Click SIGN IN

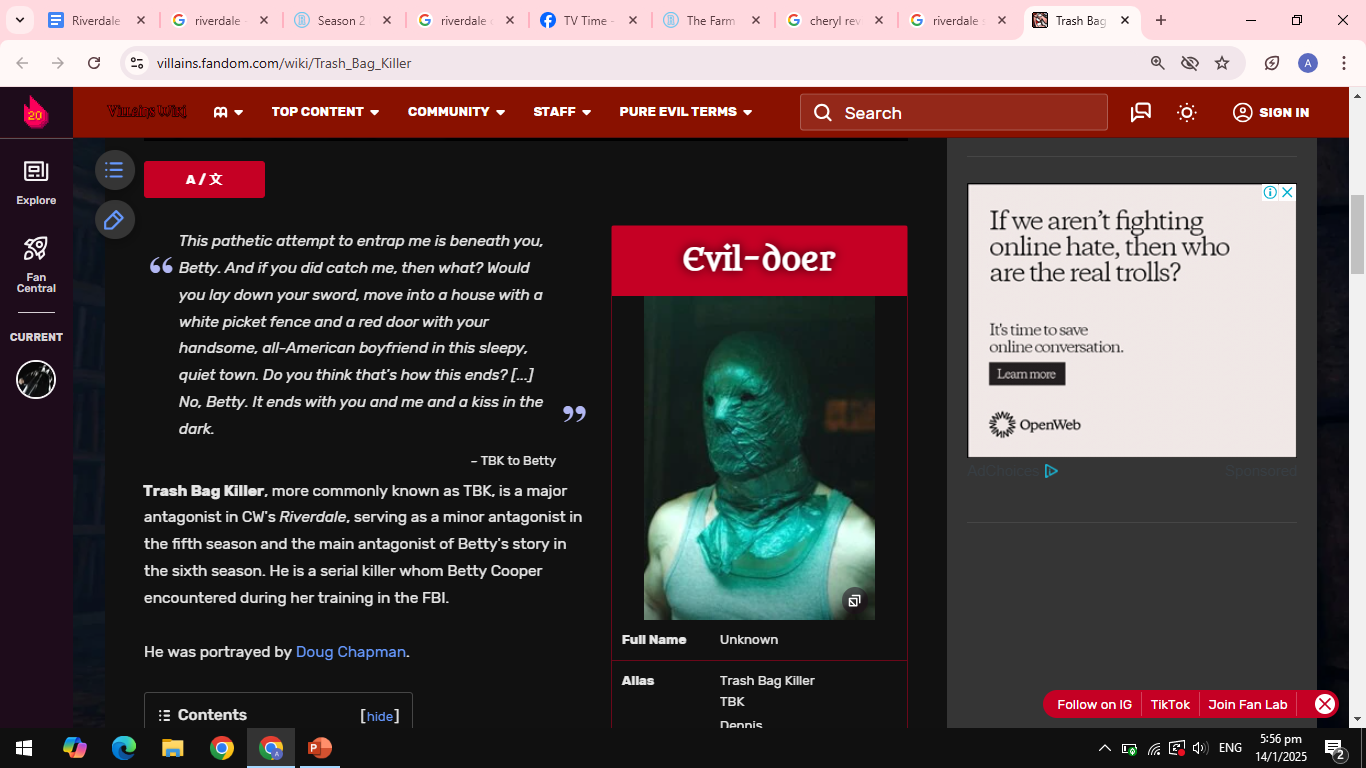pyautogui.click(x=1271, y=112)
